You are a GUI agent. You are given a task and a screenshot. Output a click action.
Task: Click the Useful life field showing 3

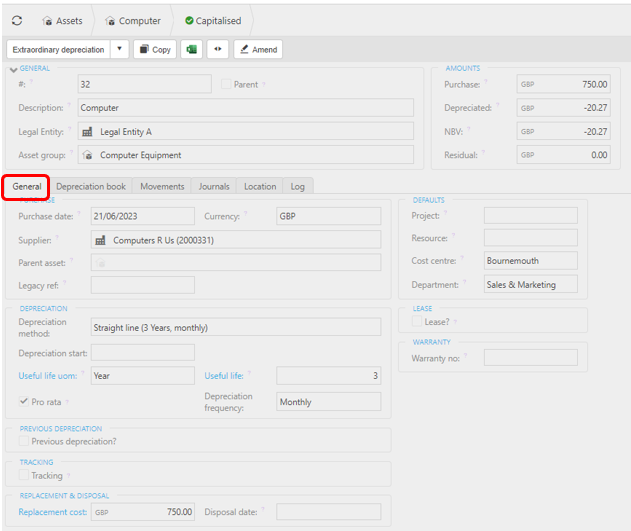328,376
